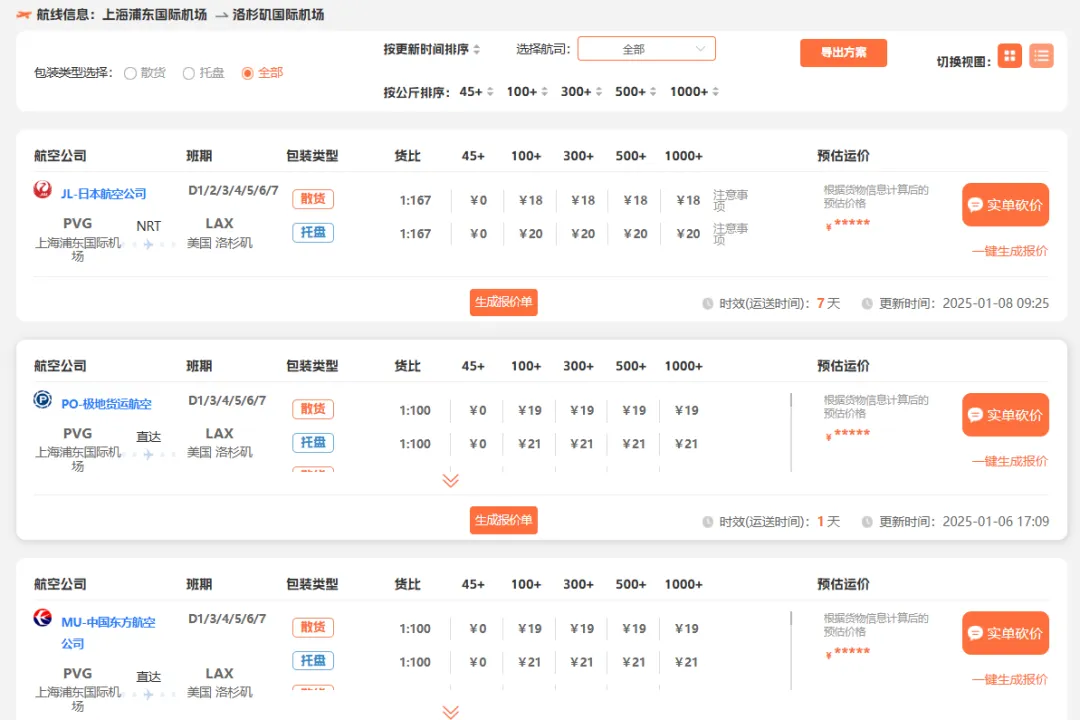Click update time 2025-01-08 09:25
The height and width of the screenshot is (720, 1080).
coord(995,303)
